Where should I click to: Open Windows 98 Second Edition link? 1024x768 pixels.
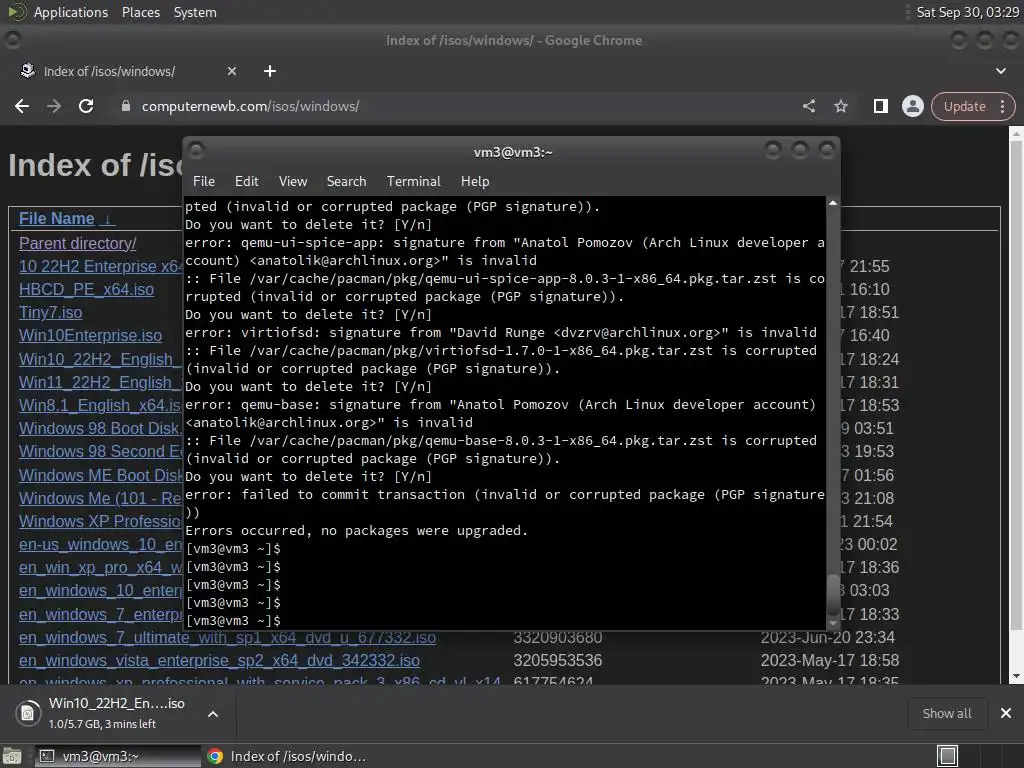coord(101,451)
